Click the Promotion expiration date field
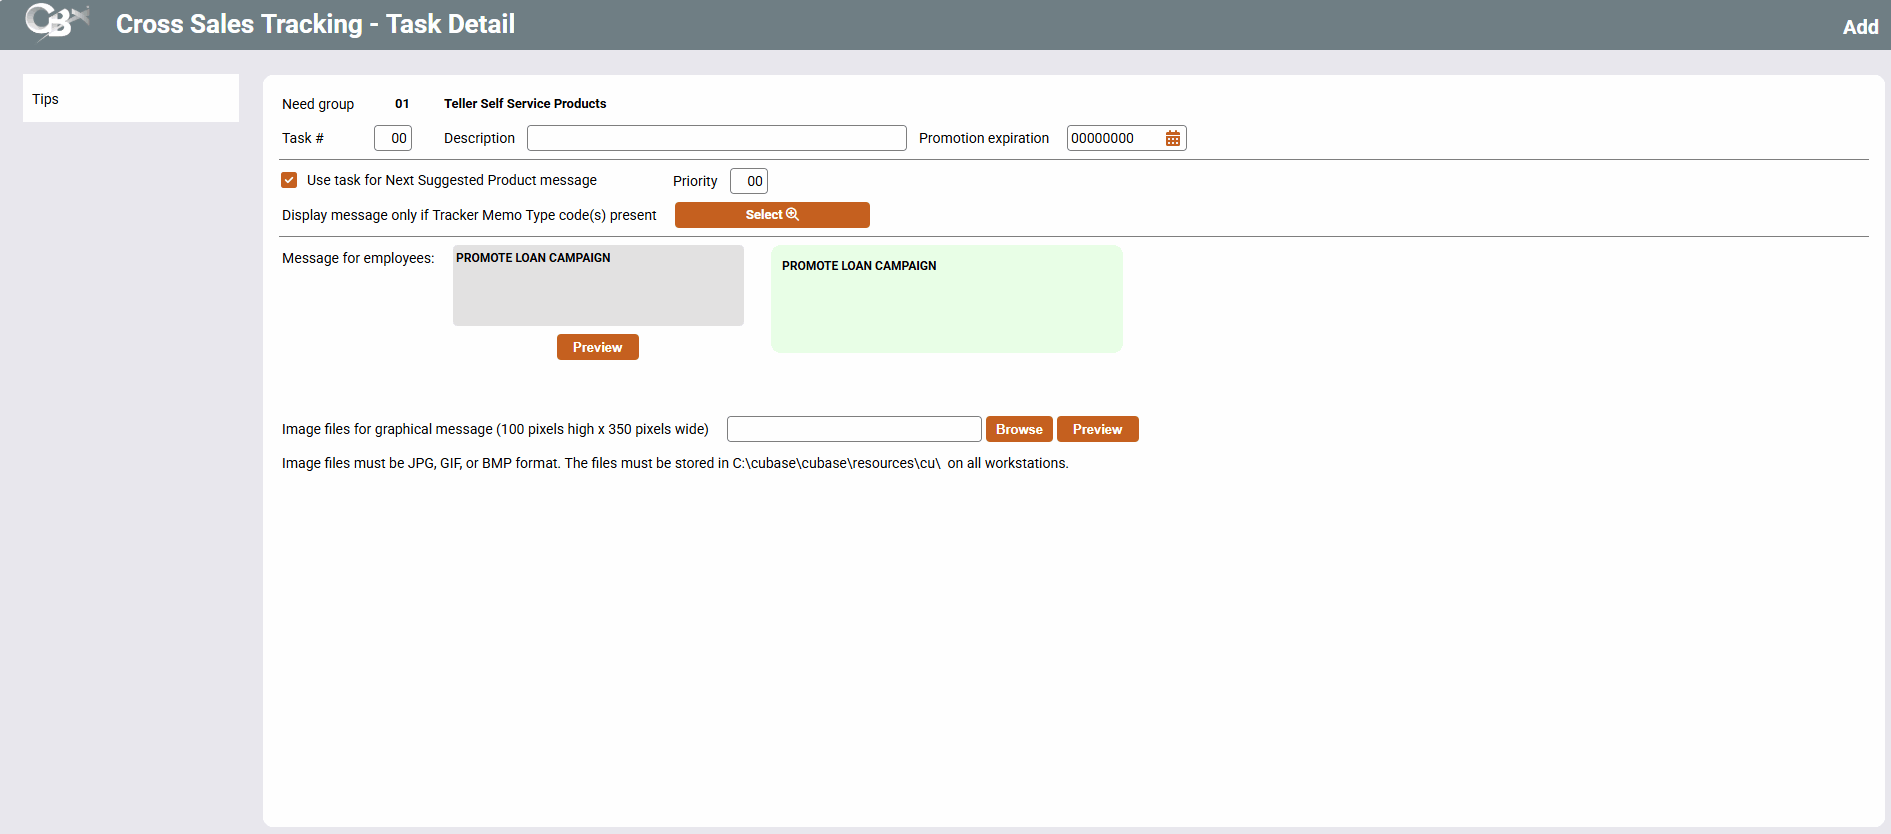 (1113, 138)
